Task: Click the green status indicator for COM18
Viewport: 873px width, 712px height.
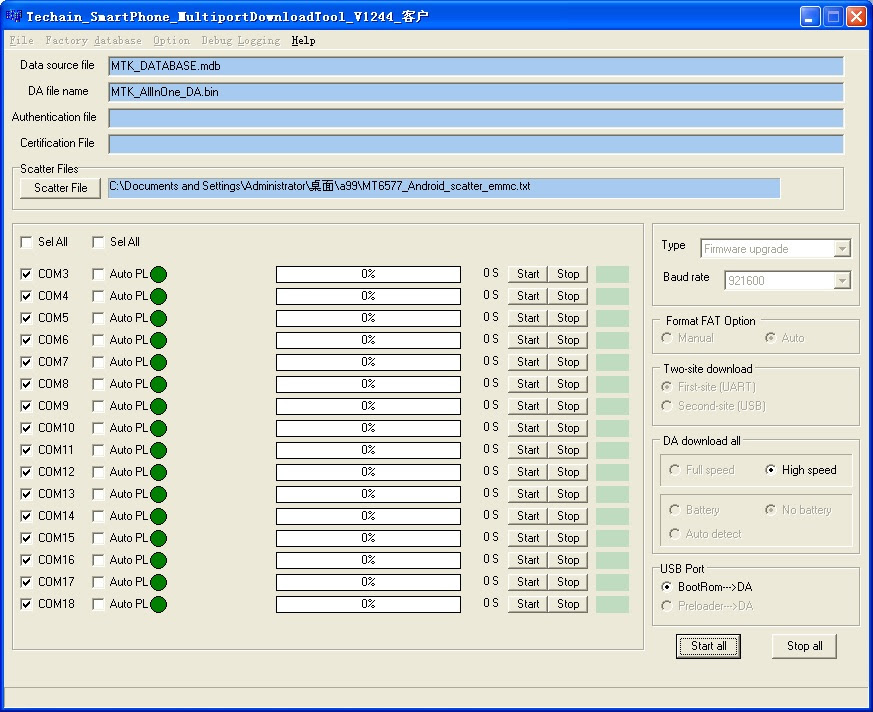Action: [159, 604]
